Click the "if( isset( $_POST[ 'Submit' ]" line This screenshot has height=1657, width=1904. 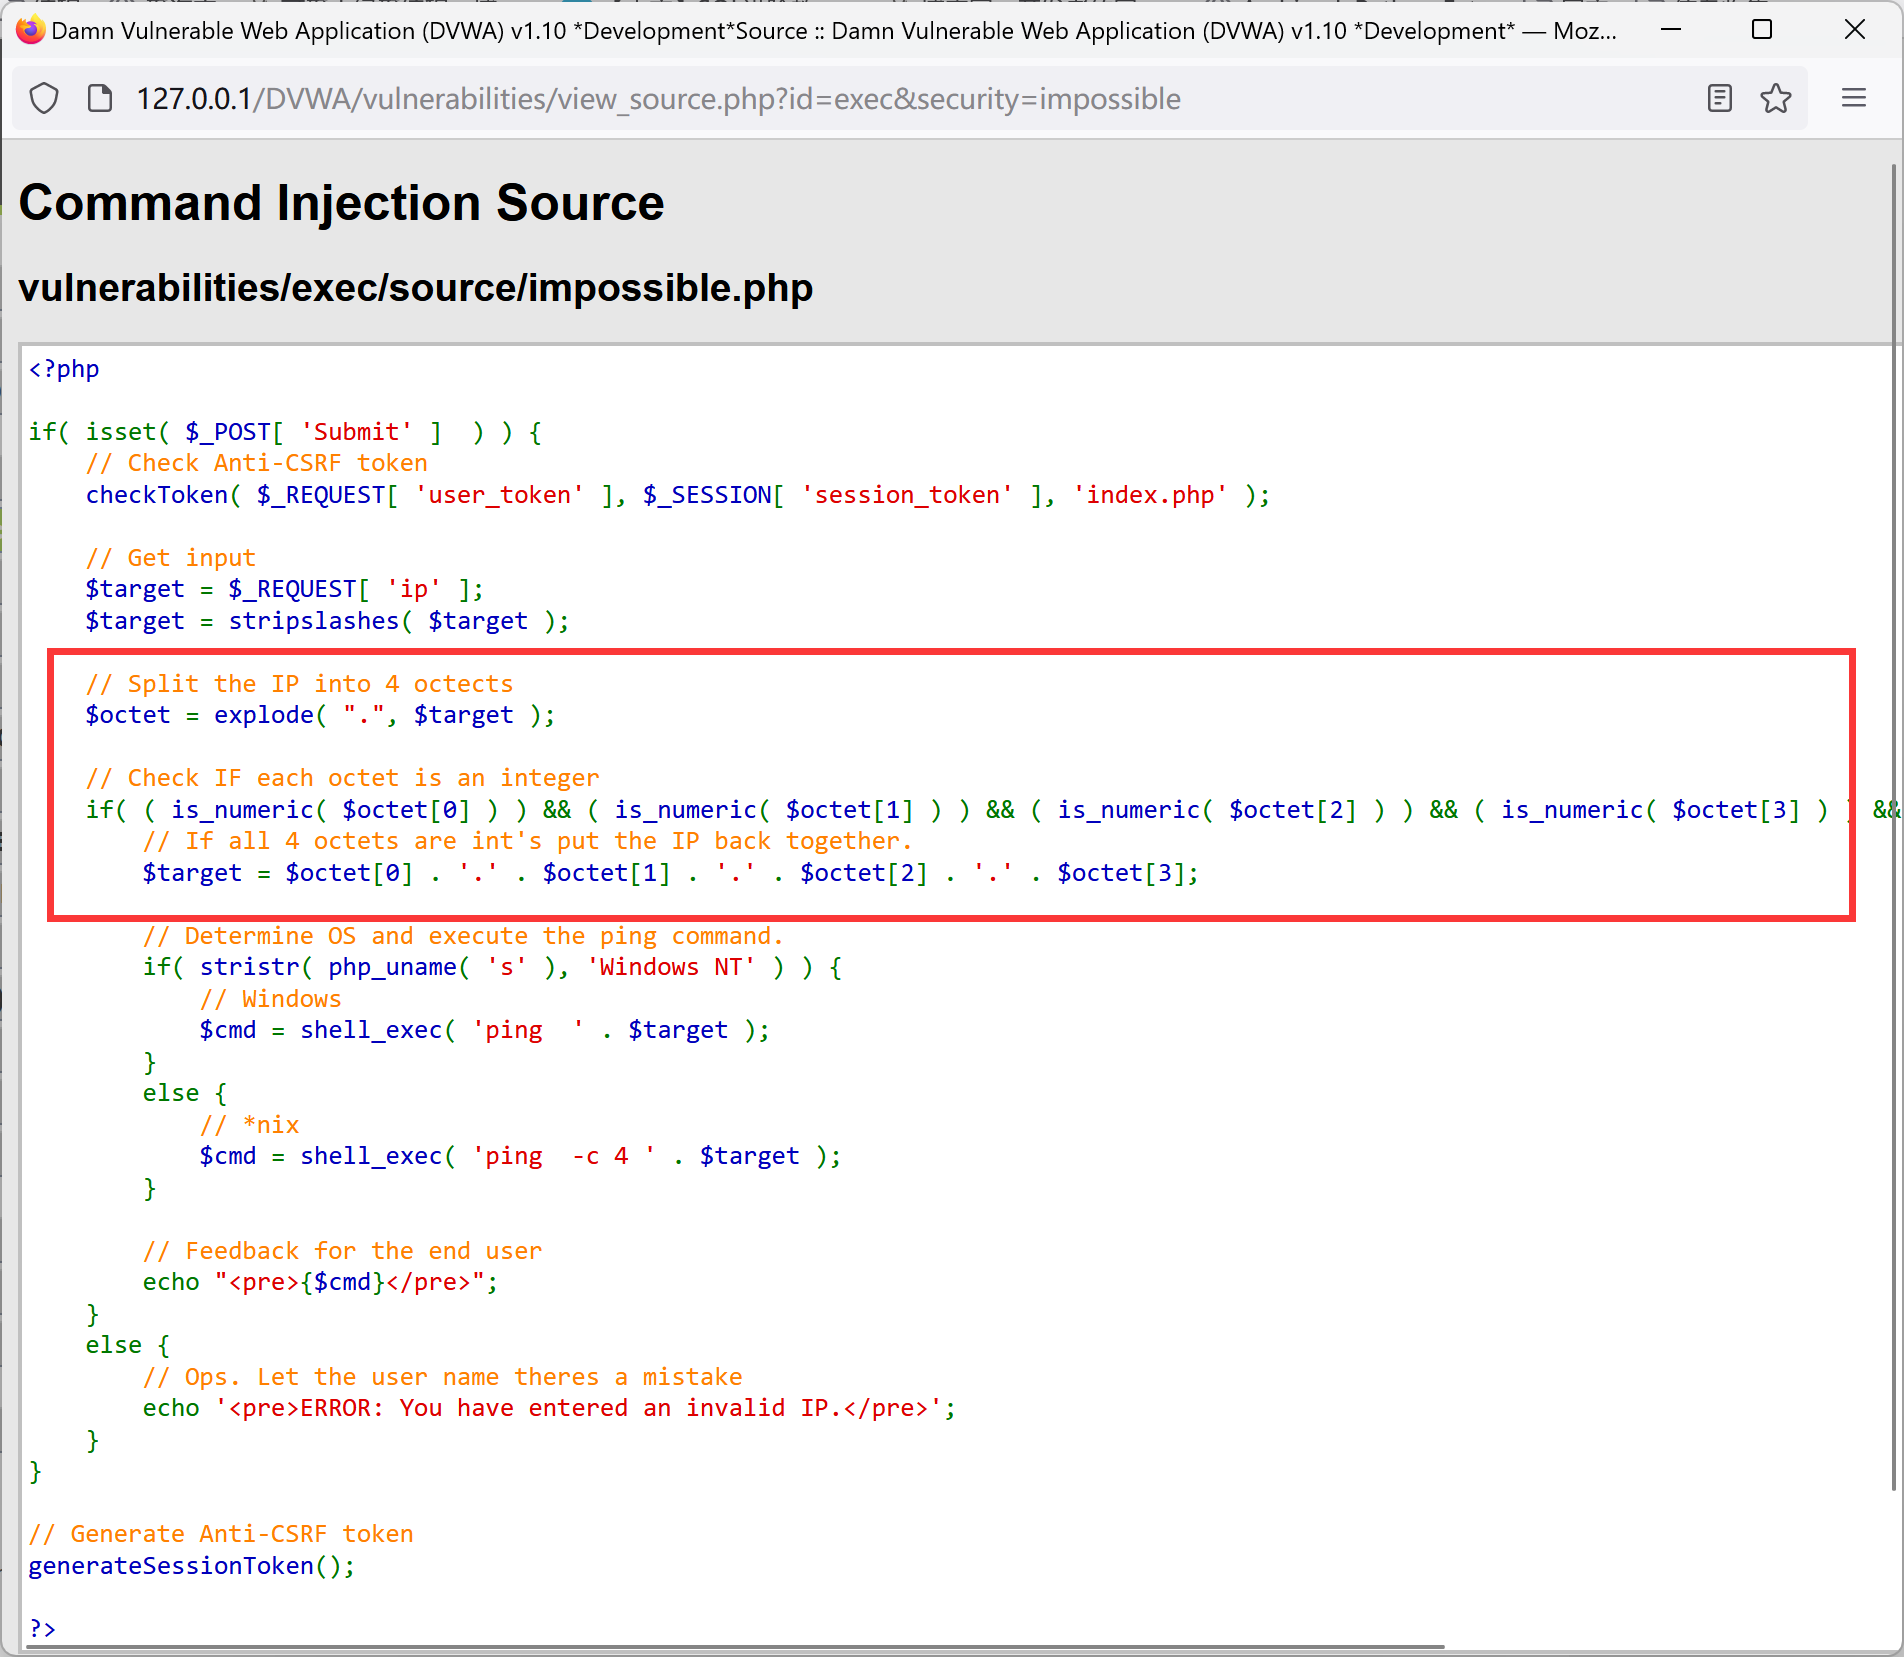click(x=285, y=432)
